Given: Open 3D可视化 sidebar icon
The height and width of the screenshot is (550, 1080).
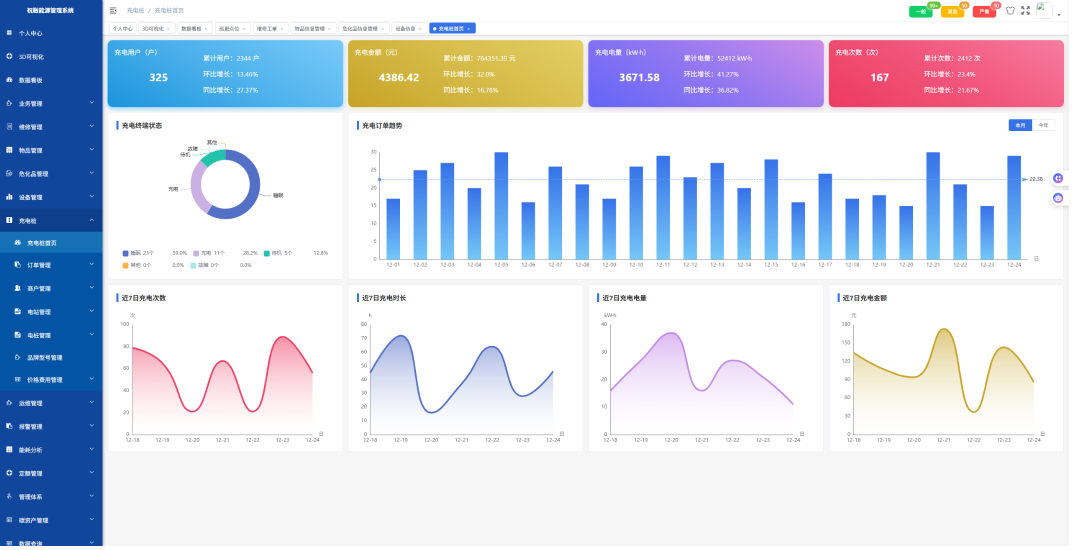Looking at the screenshot, I should (9, 56).
